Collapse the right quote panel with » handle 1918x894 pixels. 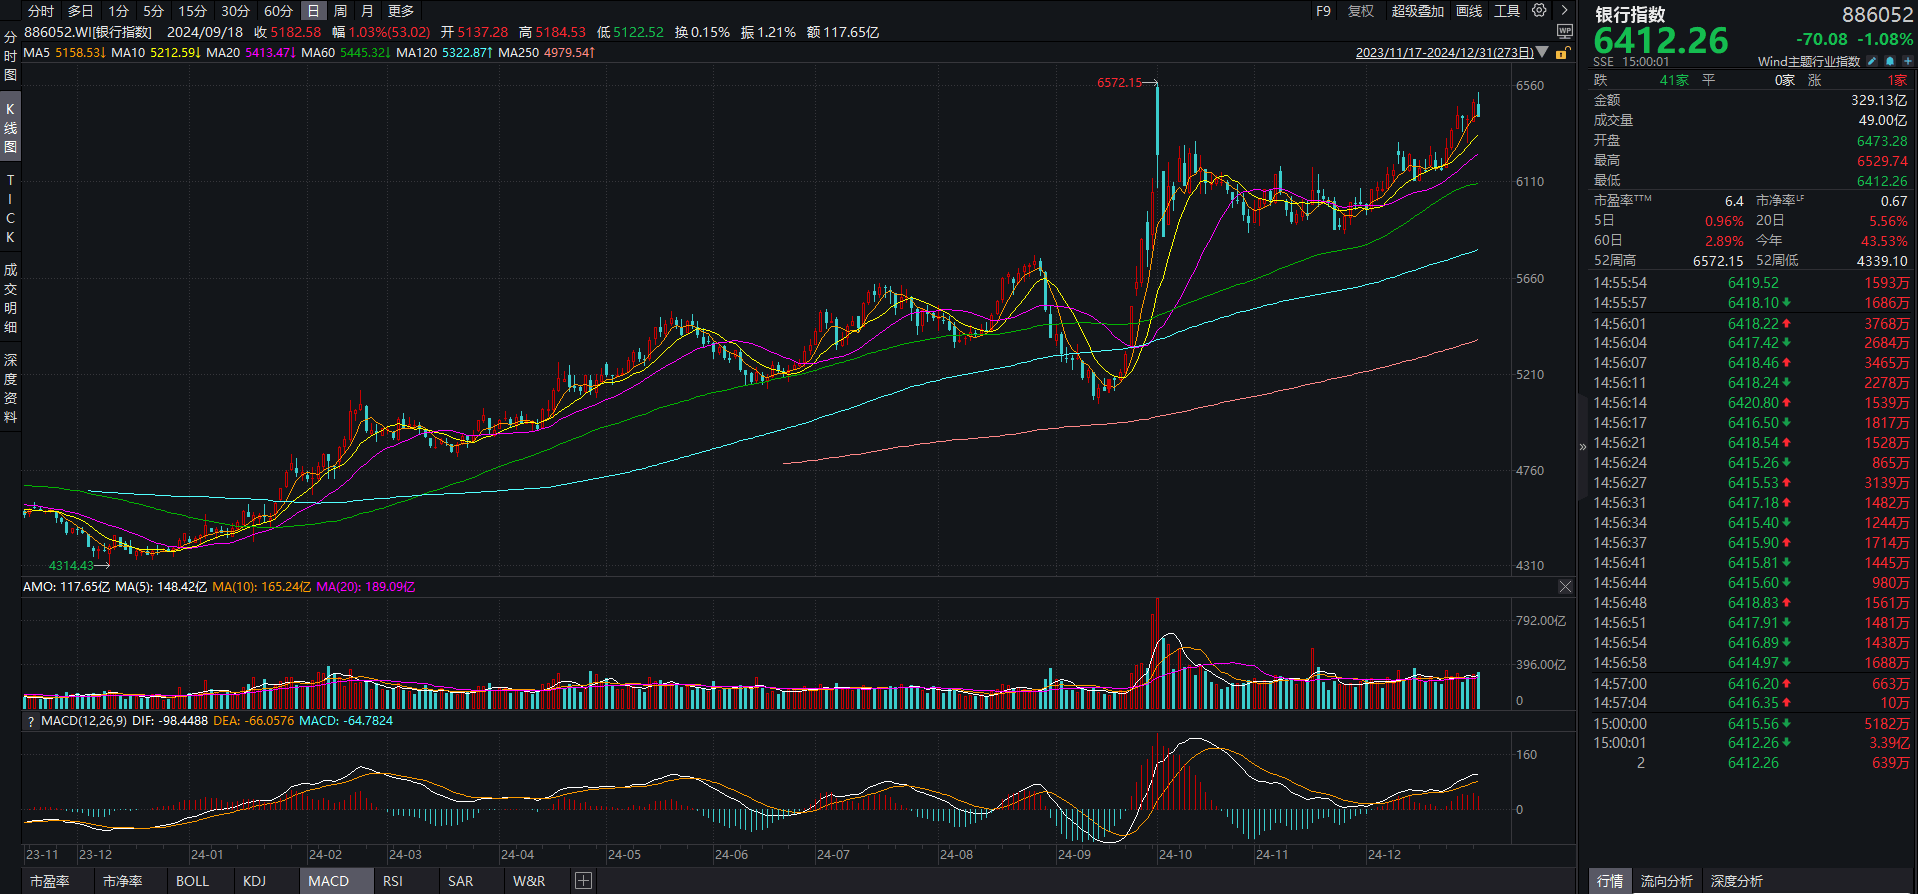pyautogui.click(x=1582, y=447)
